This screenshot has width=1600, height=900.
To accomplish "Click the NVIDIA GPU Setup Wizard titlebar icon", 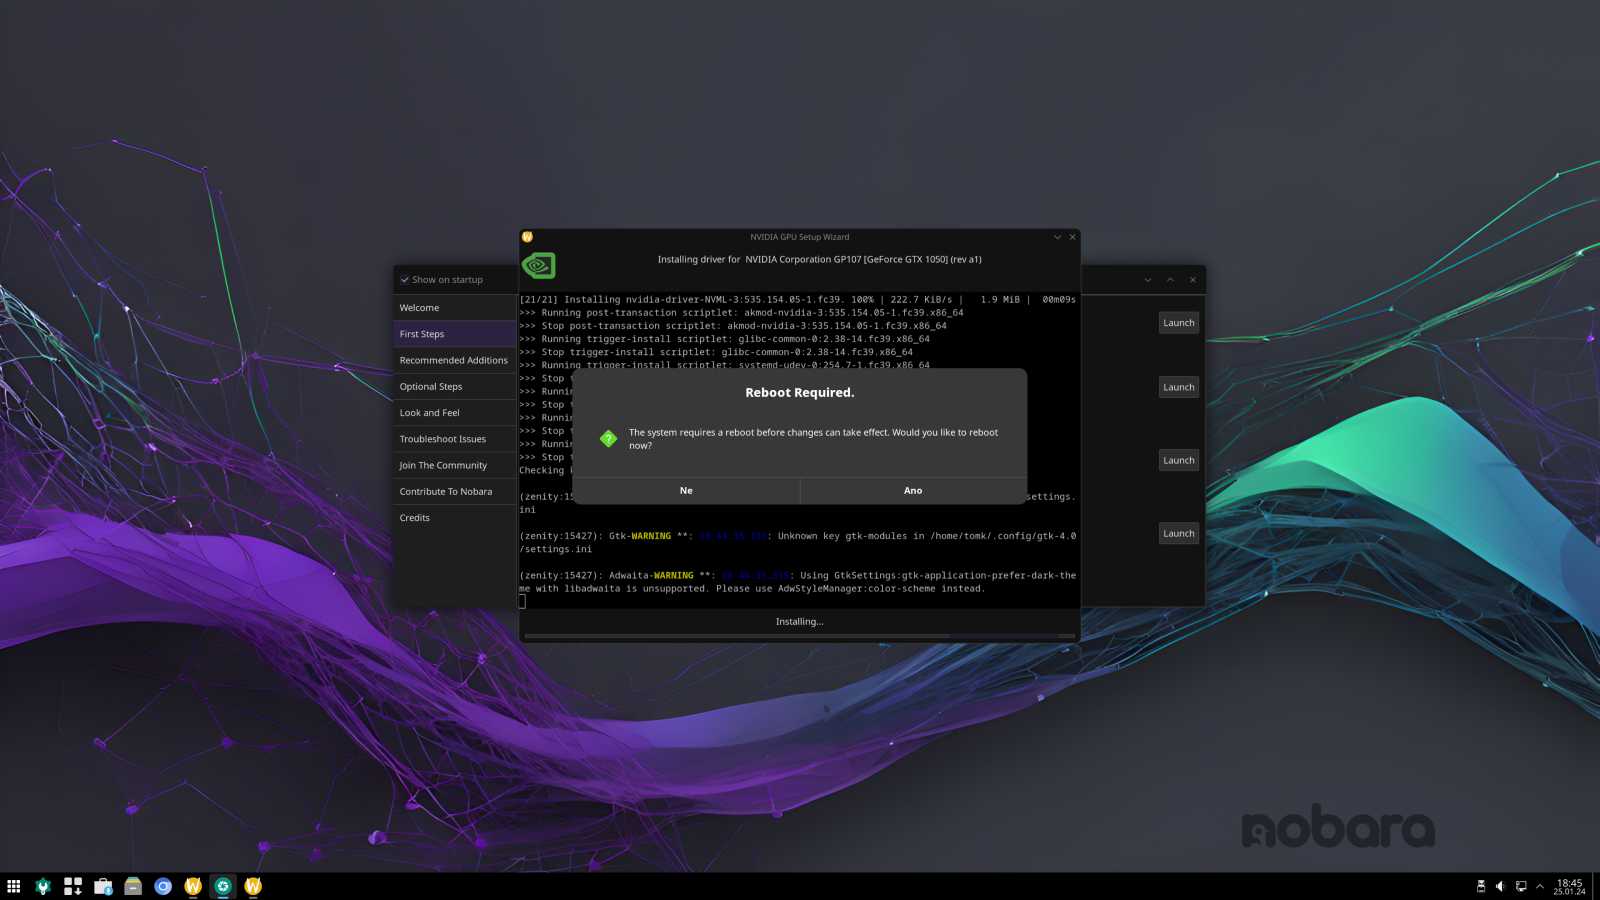I will coord(527,237).
